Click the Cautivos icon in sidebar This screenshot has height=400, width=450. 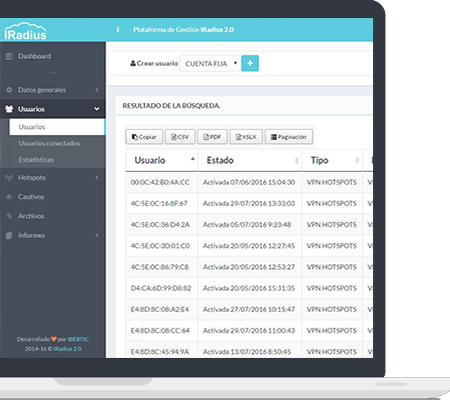tap(9, 197)
